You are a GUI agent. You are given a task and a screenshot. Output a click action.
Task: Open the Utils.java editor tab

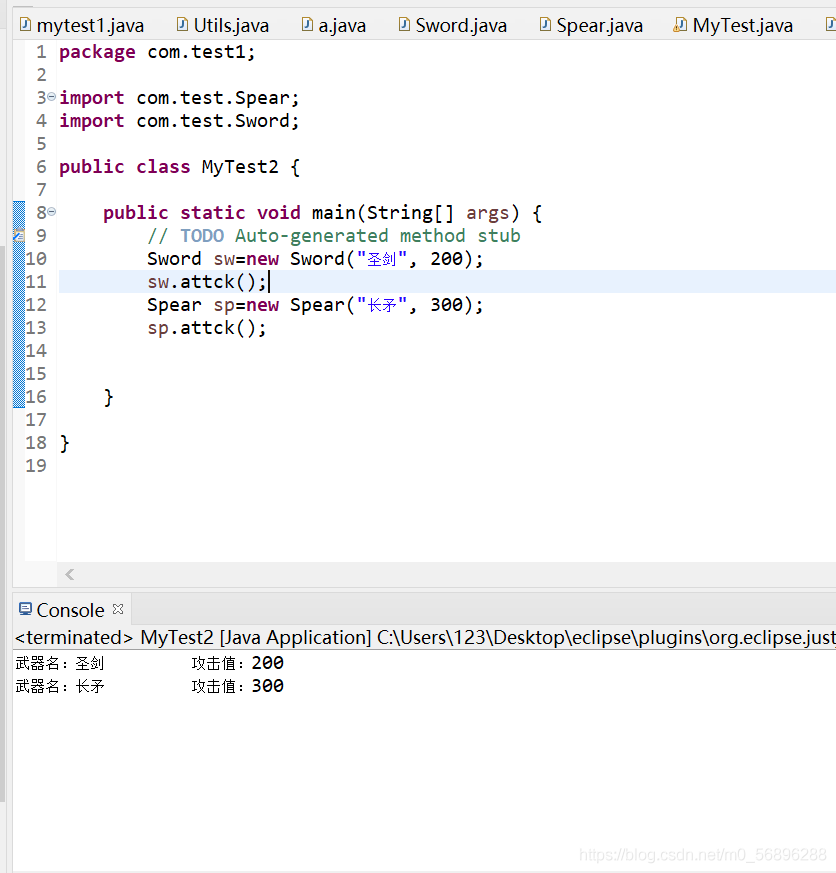pos(223,25)
